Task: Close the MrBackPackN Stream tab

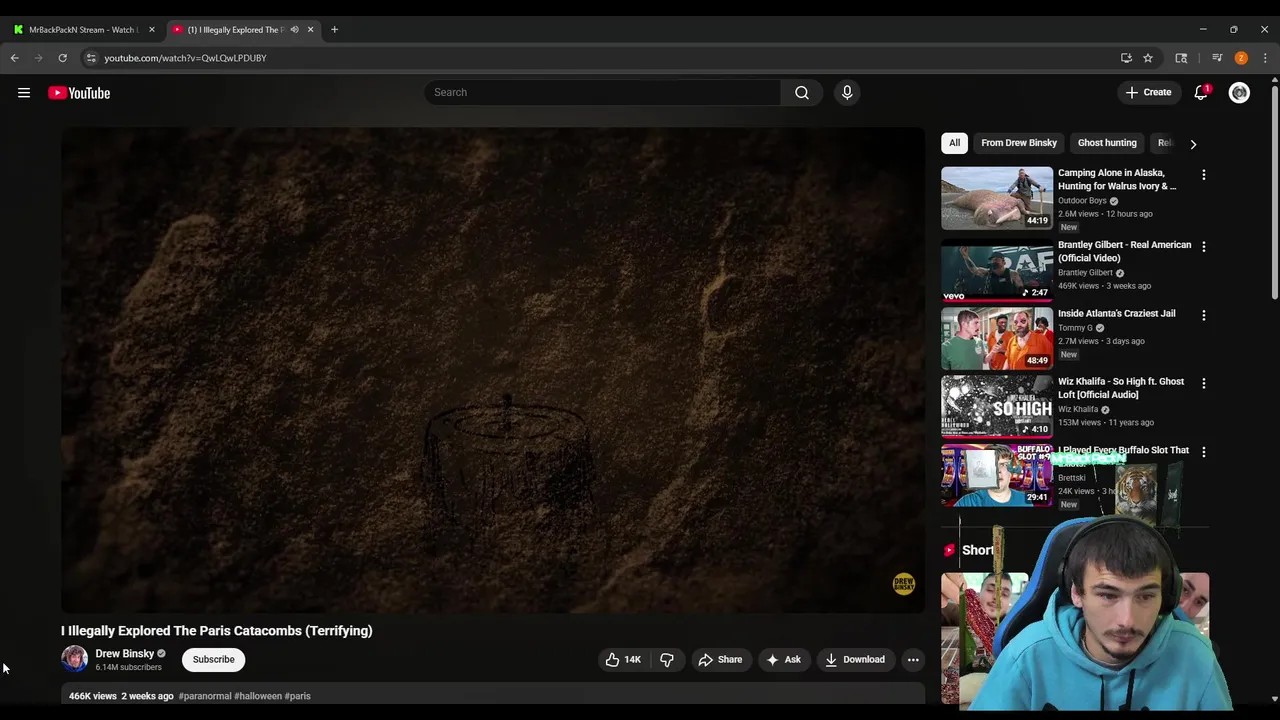Action: 152,30
